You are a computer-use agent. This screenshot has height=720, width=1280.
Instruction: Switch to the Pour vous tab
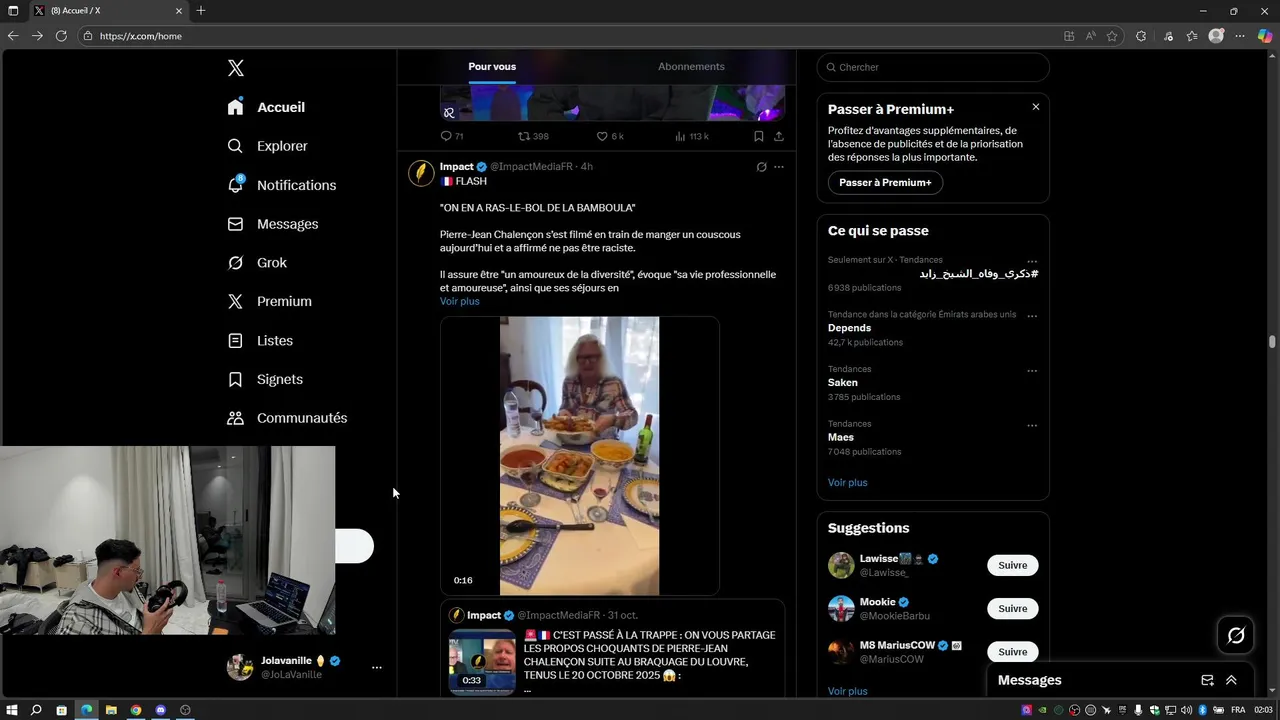pyautogui.click(x=492, y=67)
